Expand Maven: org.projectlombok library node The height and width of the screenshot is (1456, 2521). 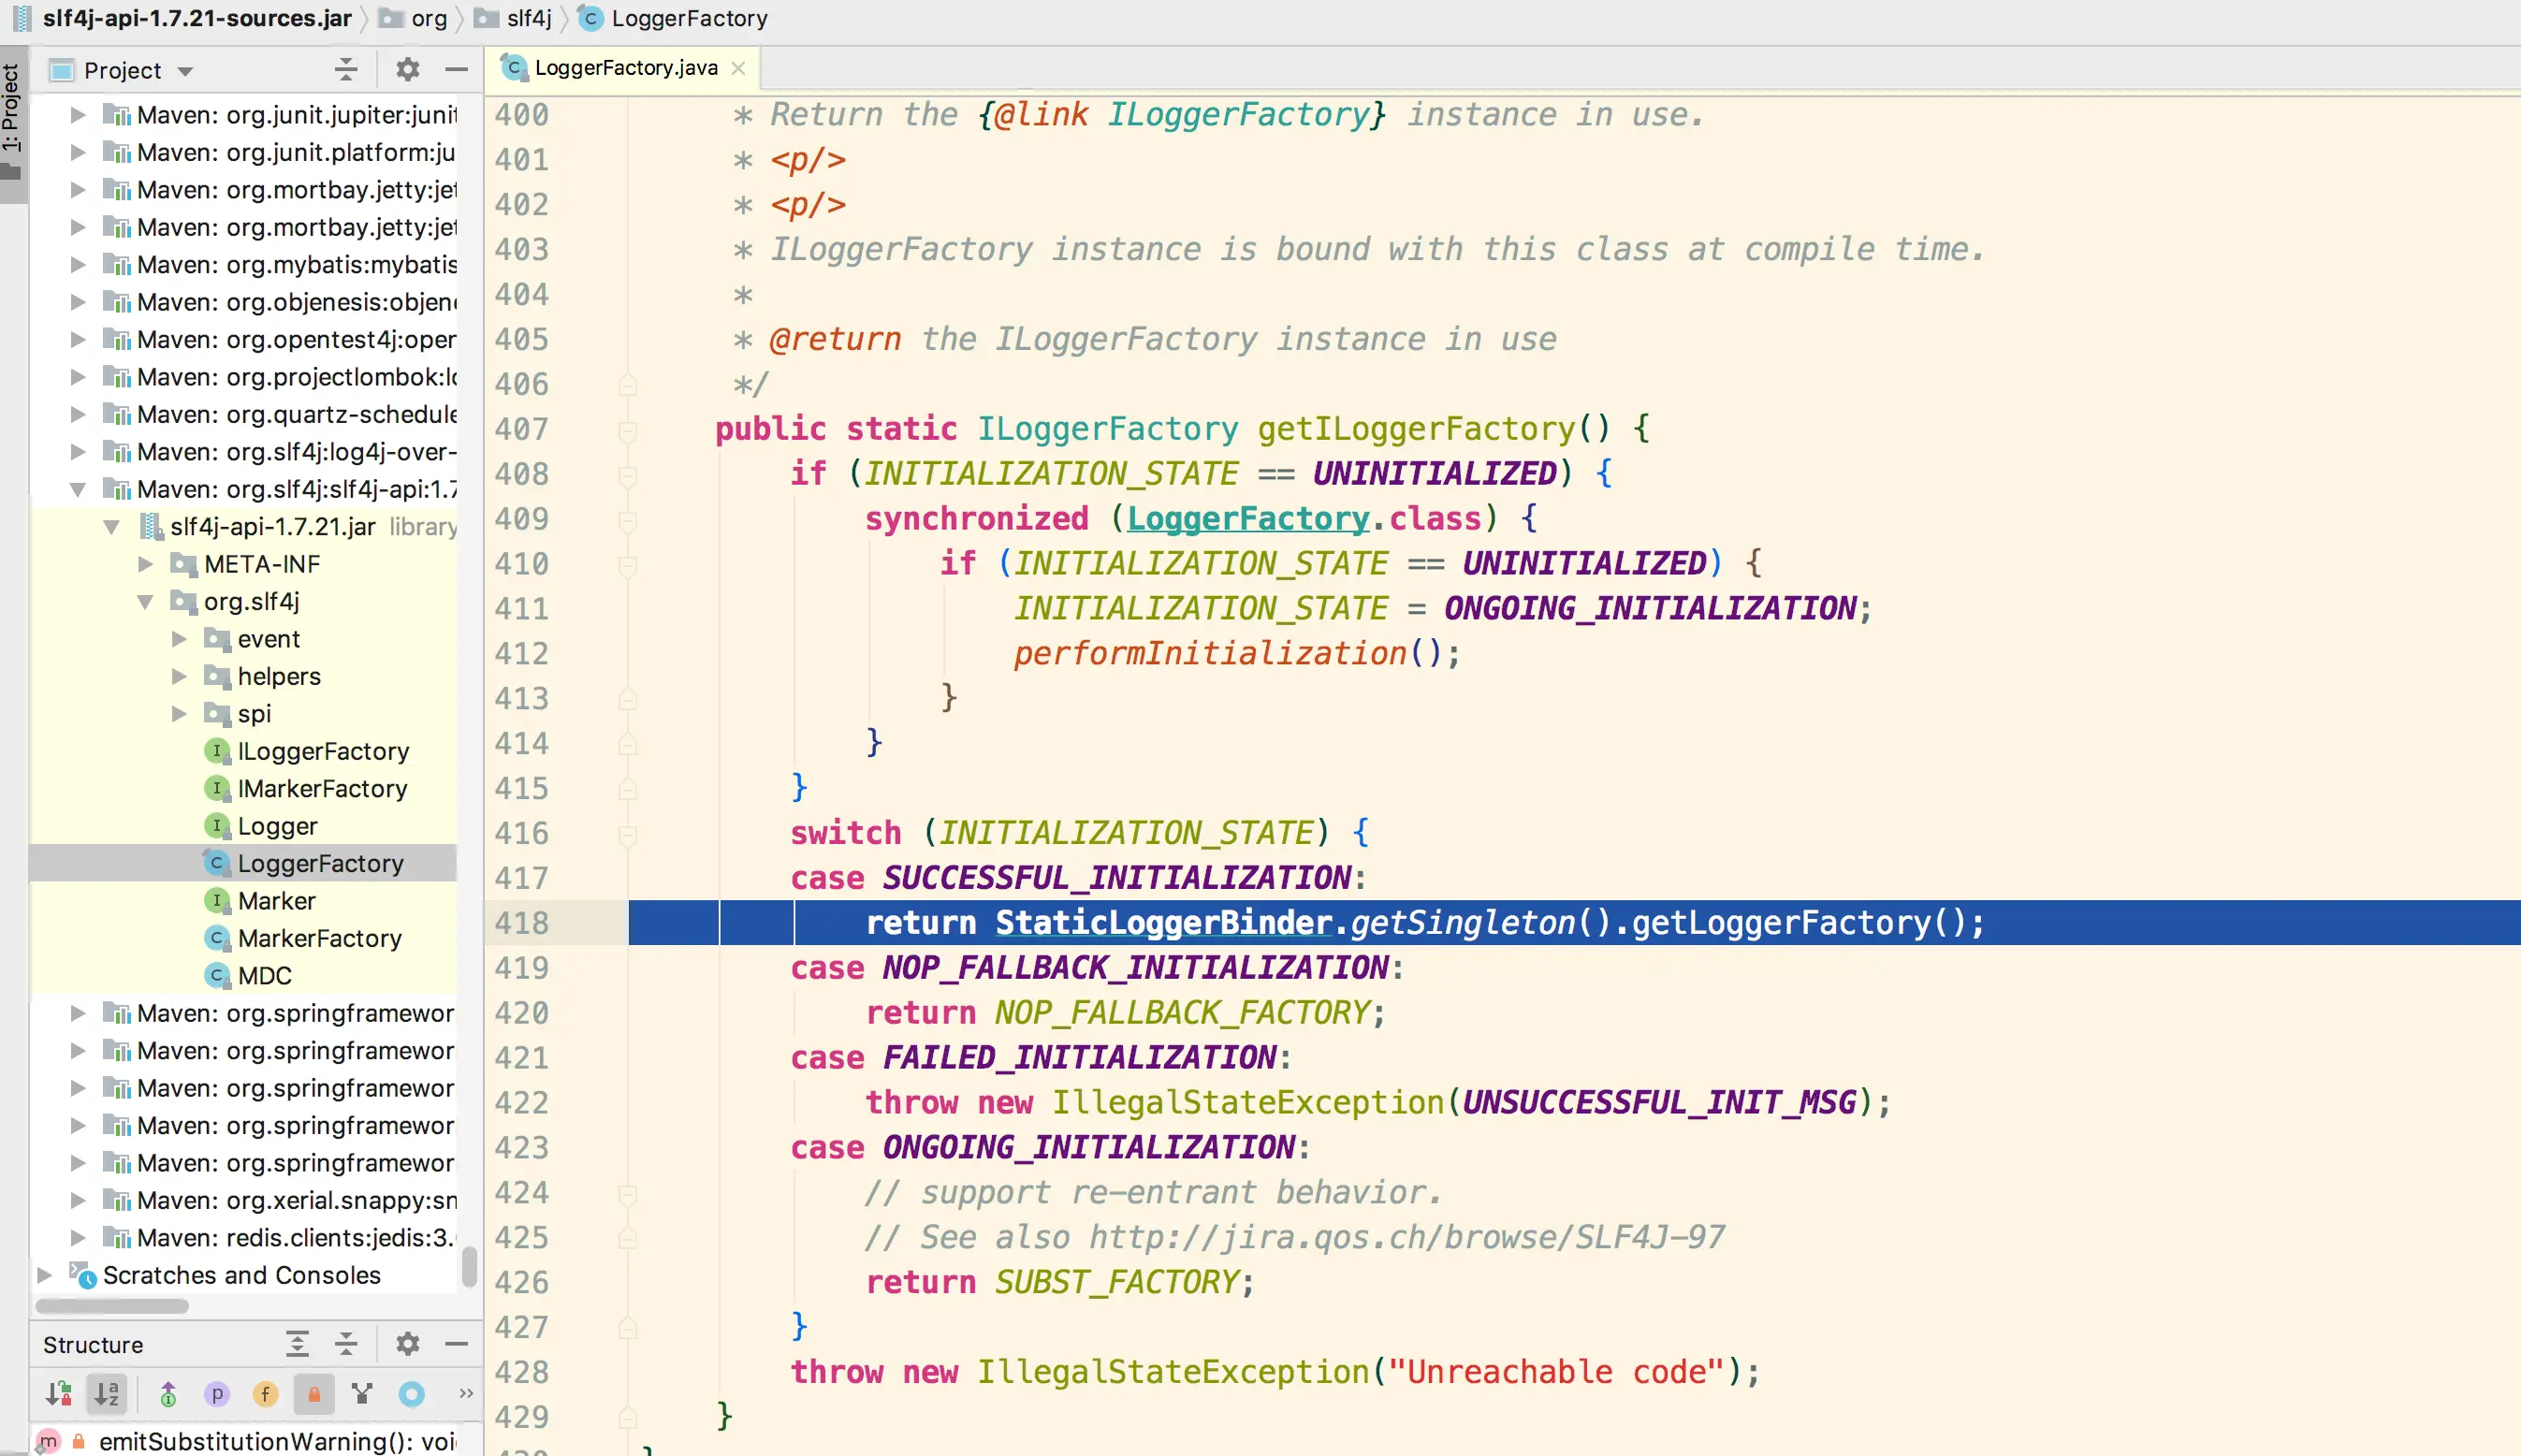(77, 377)
